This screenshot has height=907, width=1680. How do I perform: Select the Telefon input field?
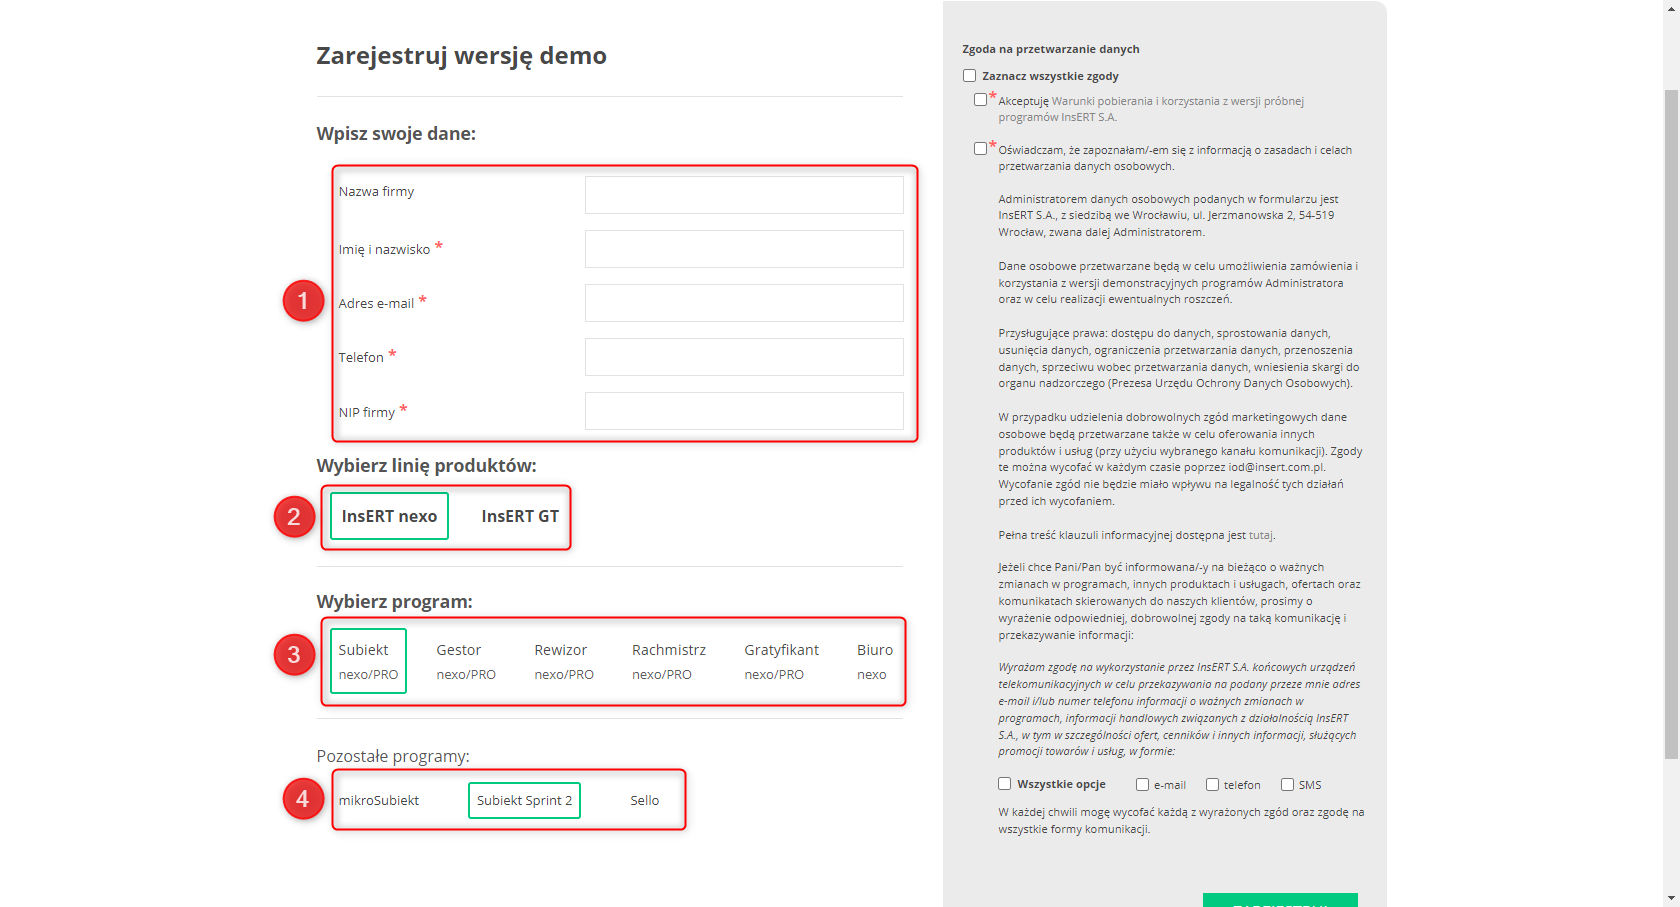[x=744, y=357]
